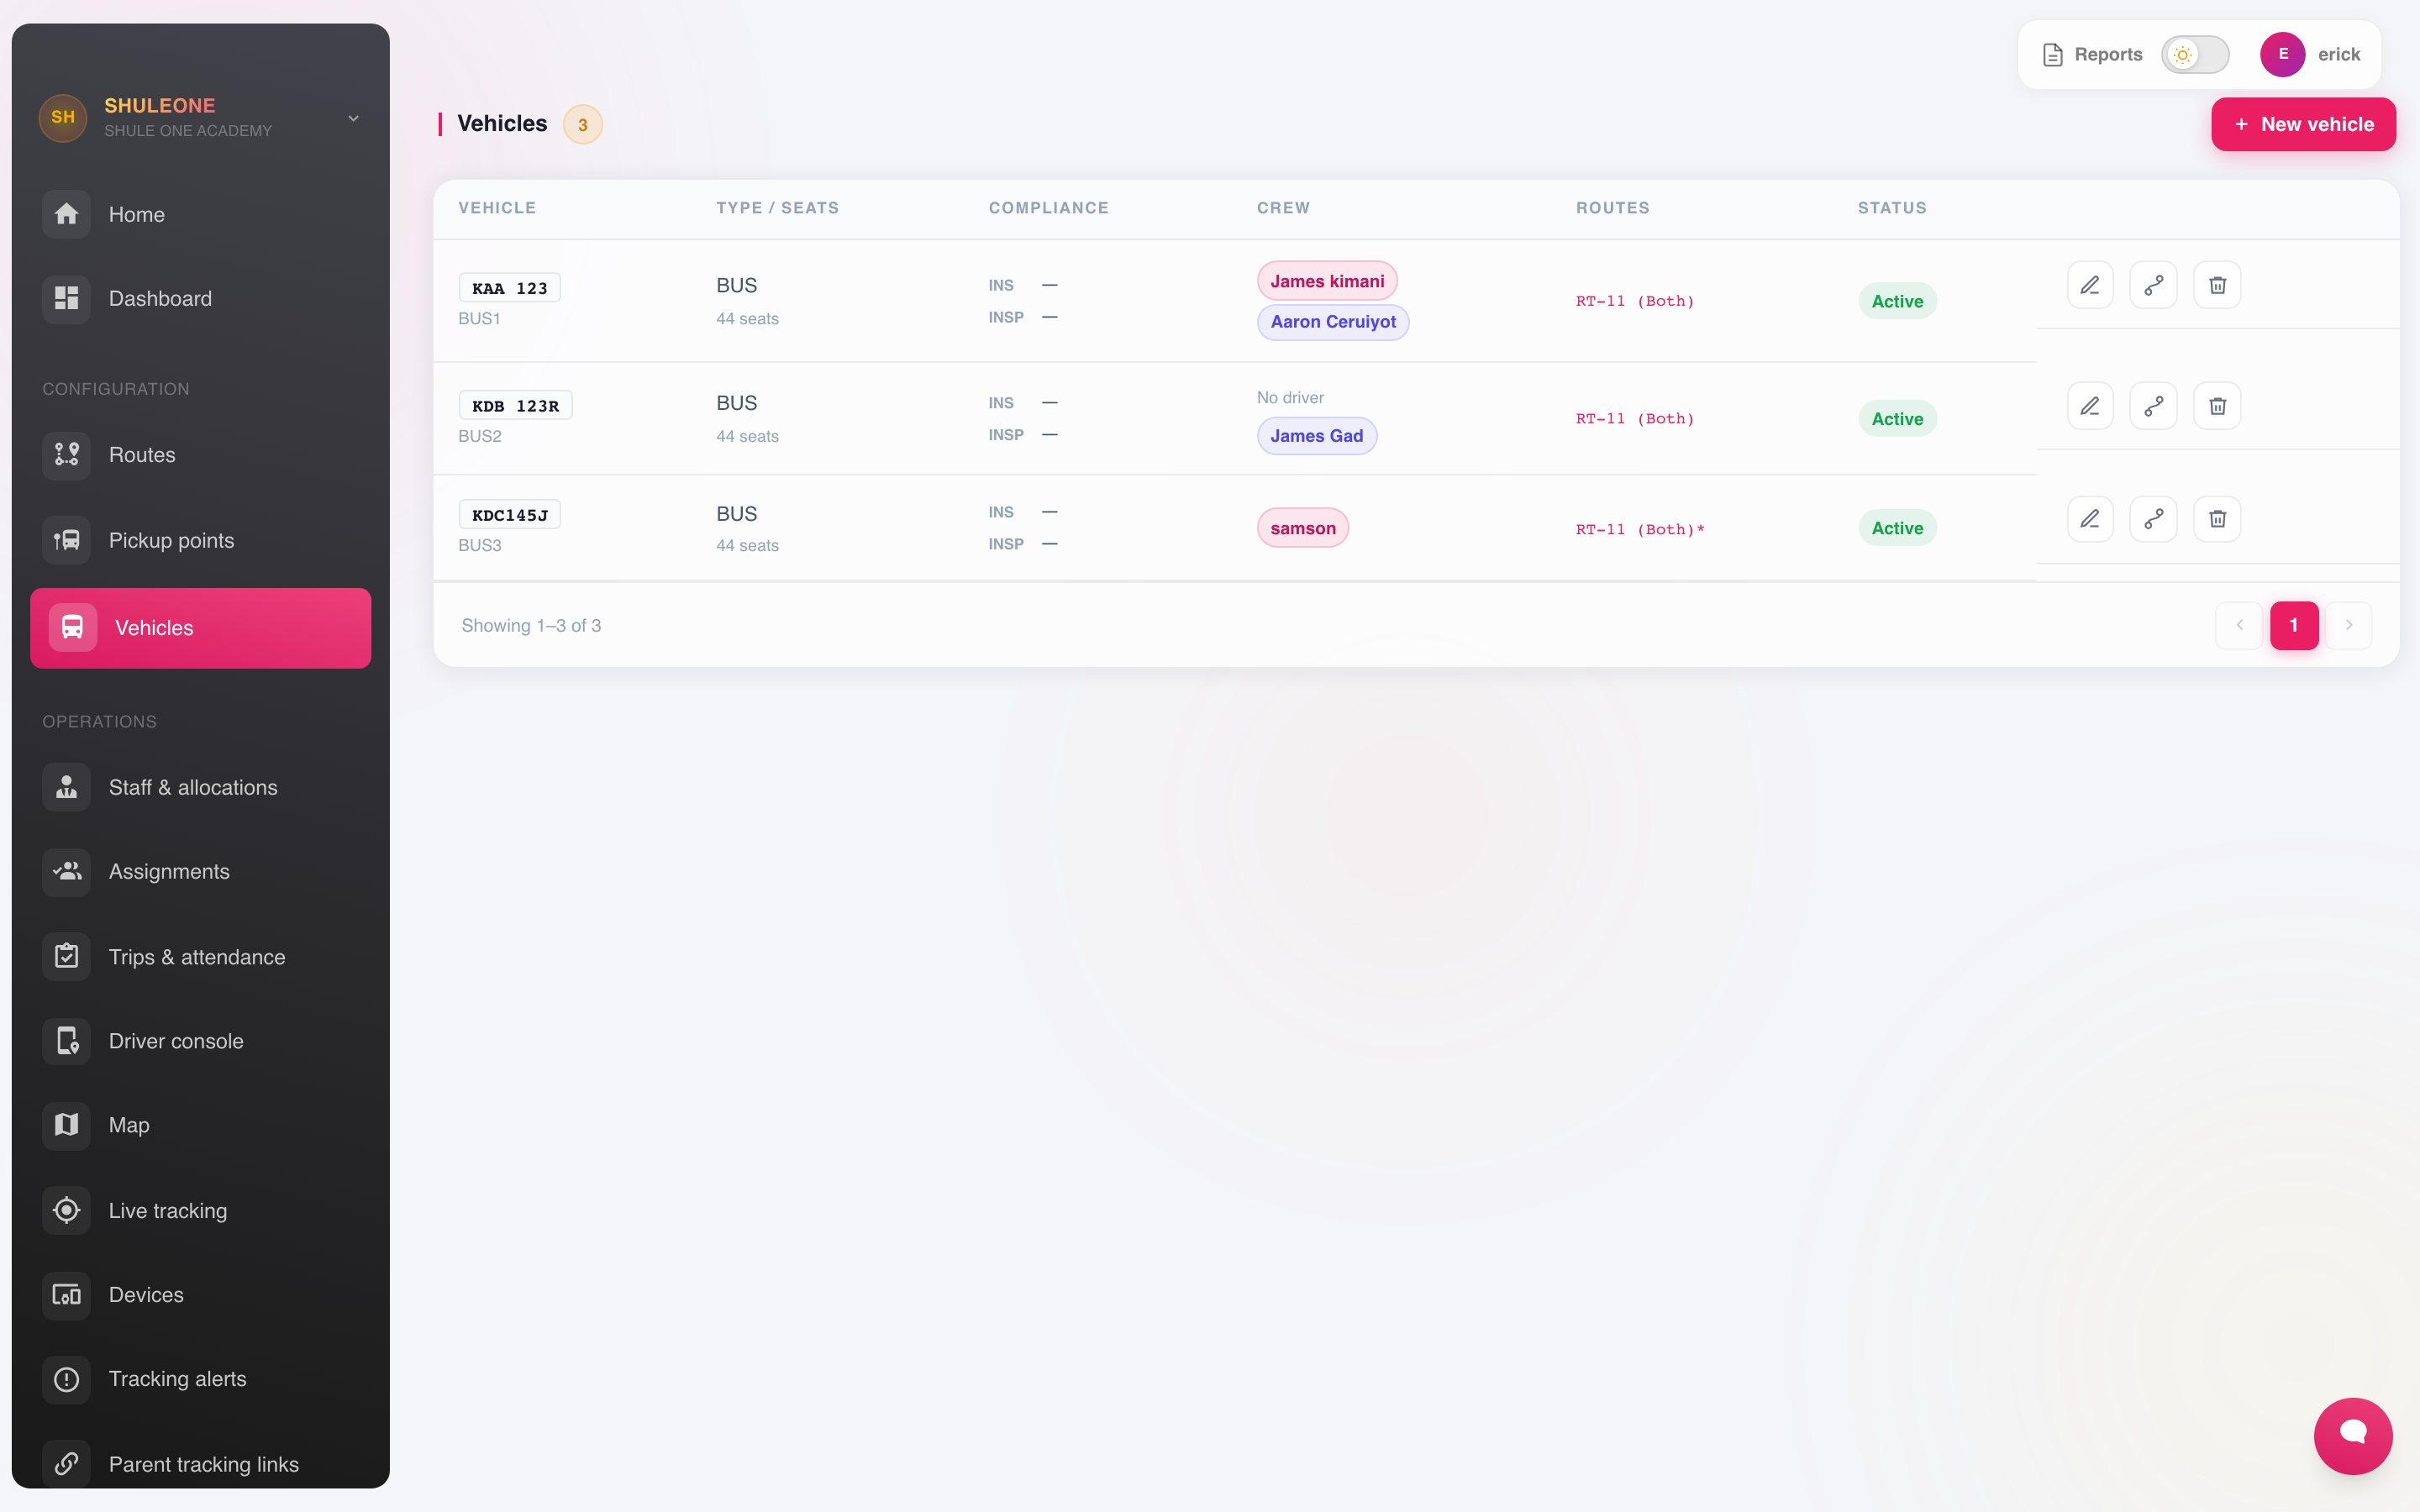This screenshot has width=2420, height=1512.
Task: Open route assignment icon for KAA 123
Action: (x=2153, y=285)
